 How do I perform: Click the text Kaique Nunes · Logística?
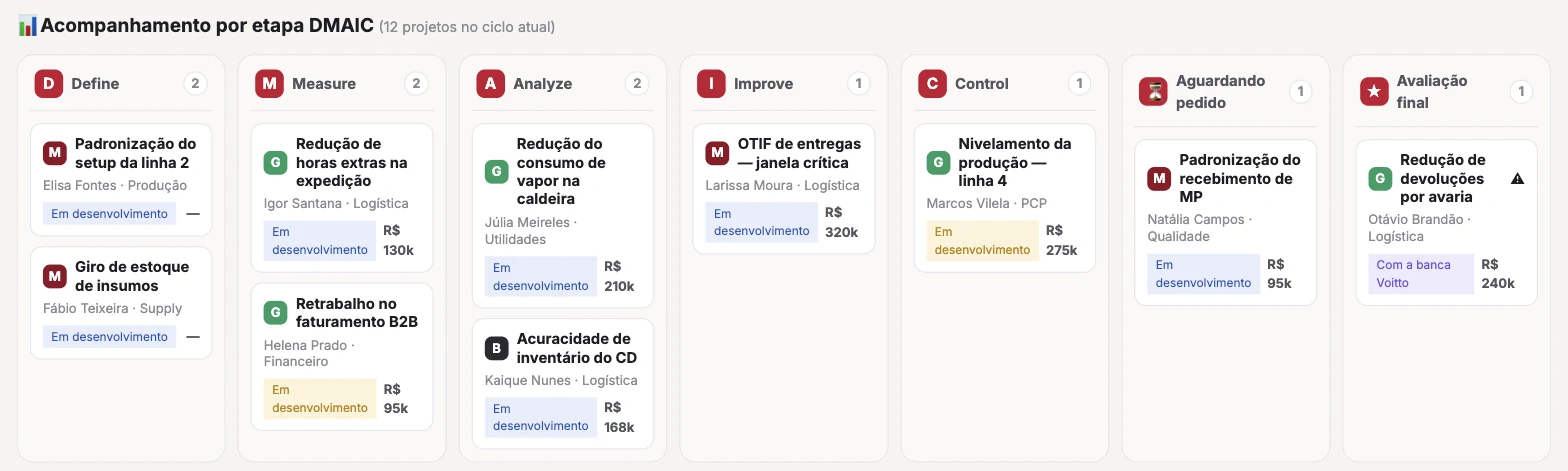[561, 381]
